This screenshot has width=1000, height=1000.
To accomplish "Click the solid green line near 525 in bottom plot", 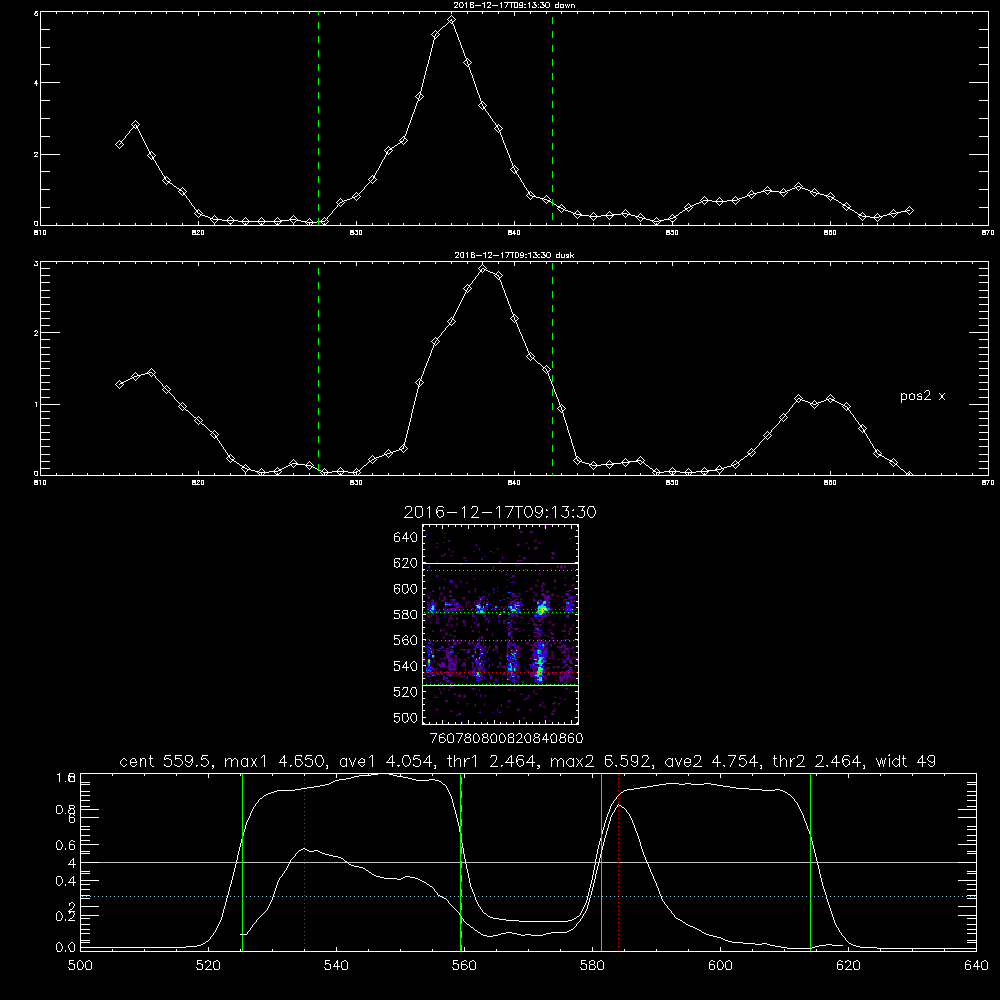I will point(242,862).
